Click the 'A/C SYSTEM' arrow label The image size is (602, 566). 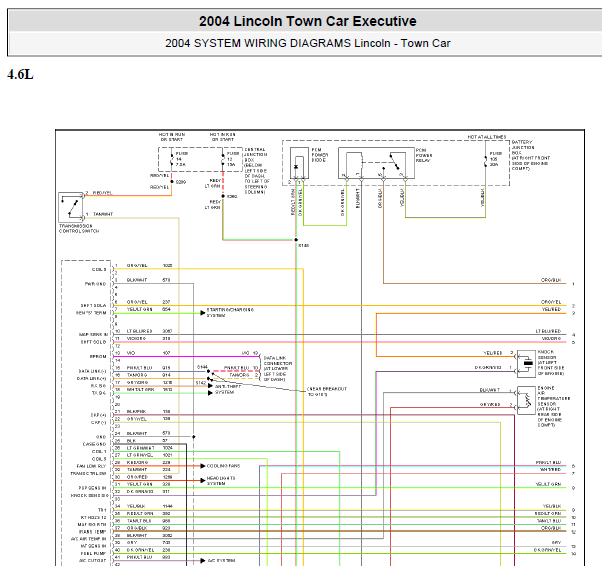221,561
